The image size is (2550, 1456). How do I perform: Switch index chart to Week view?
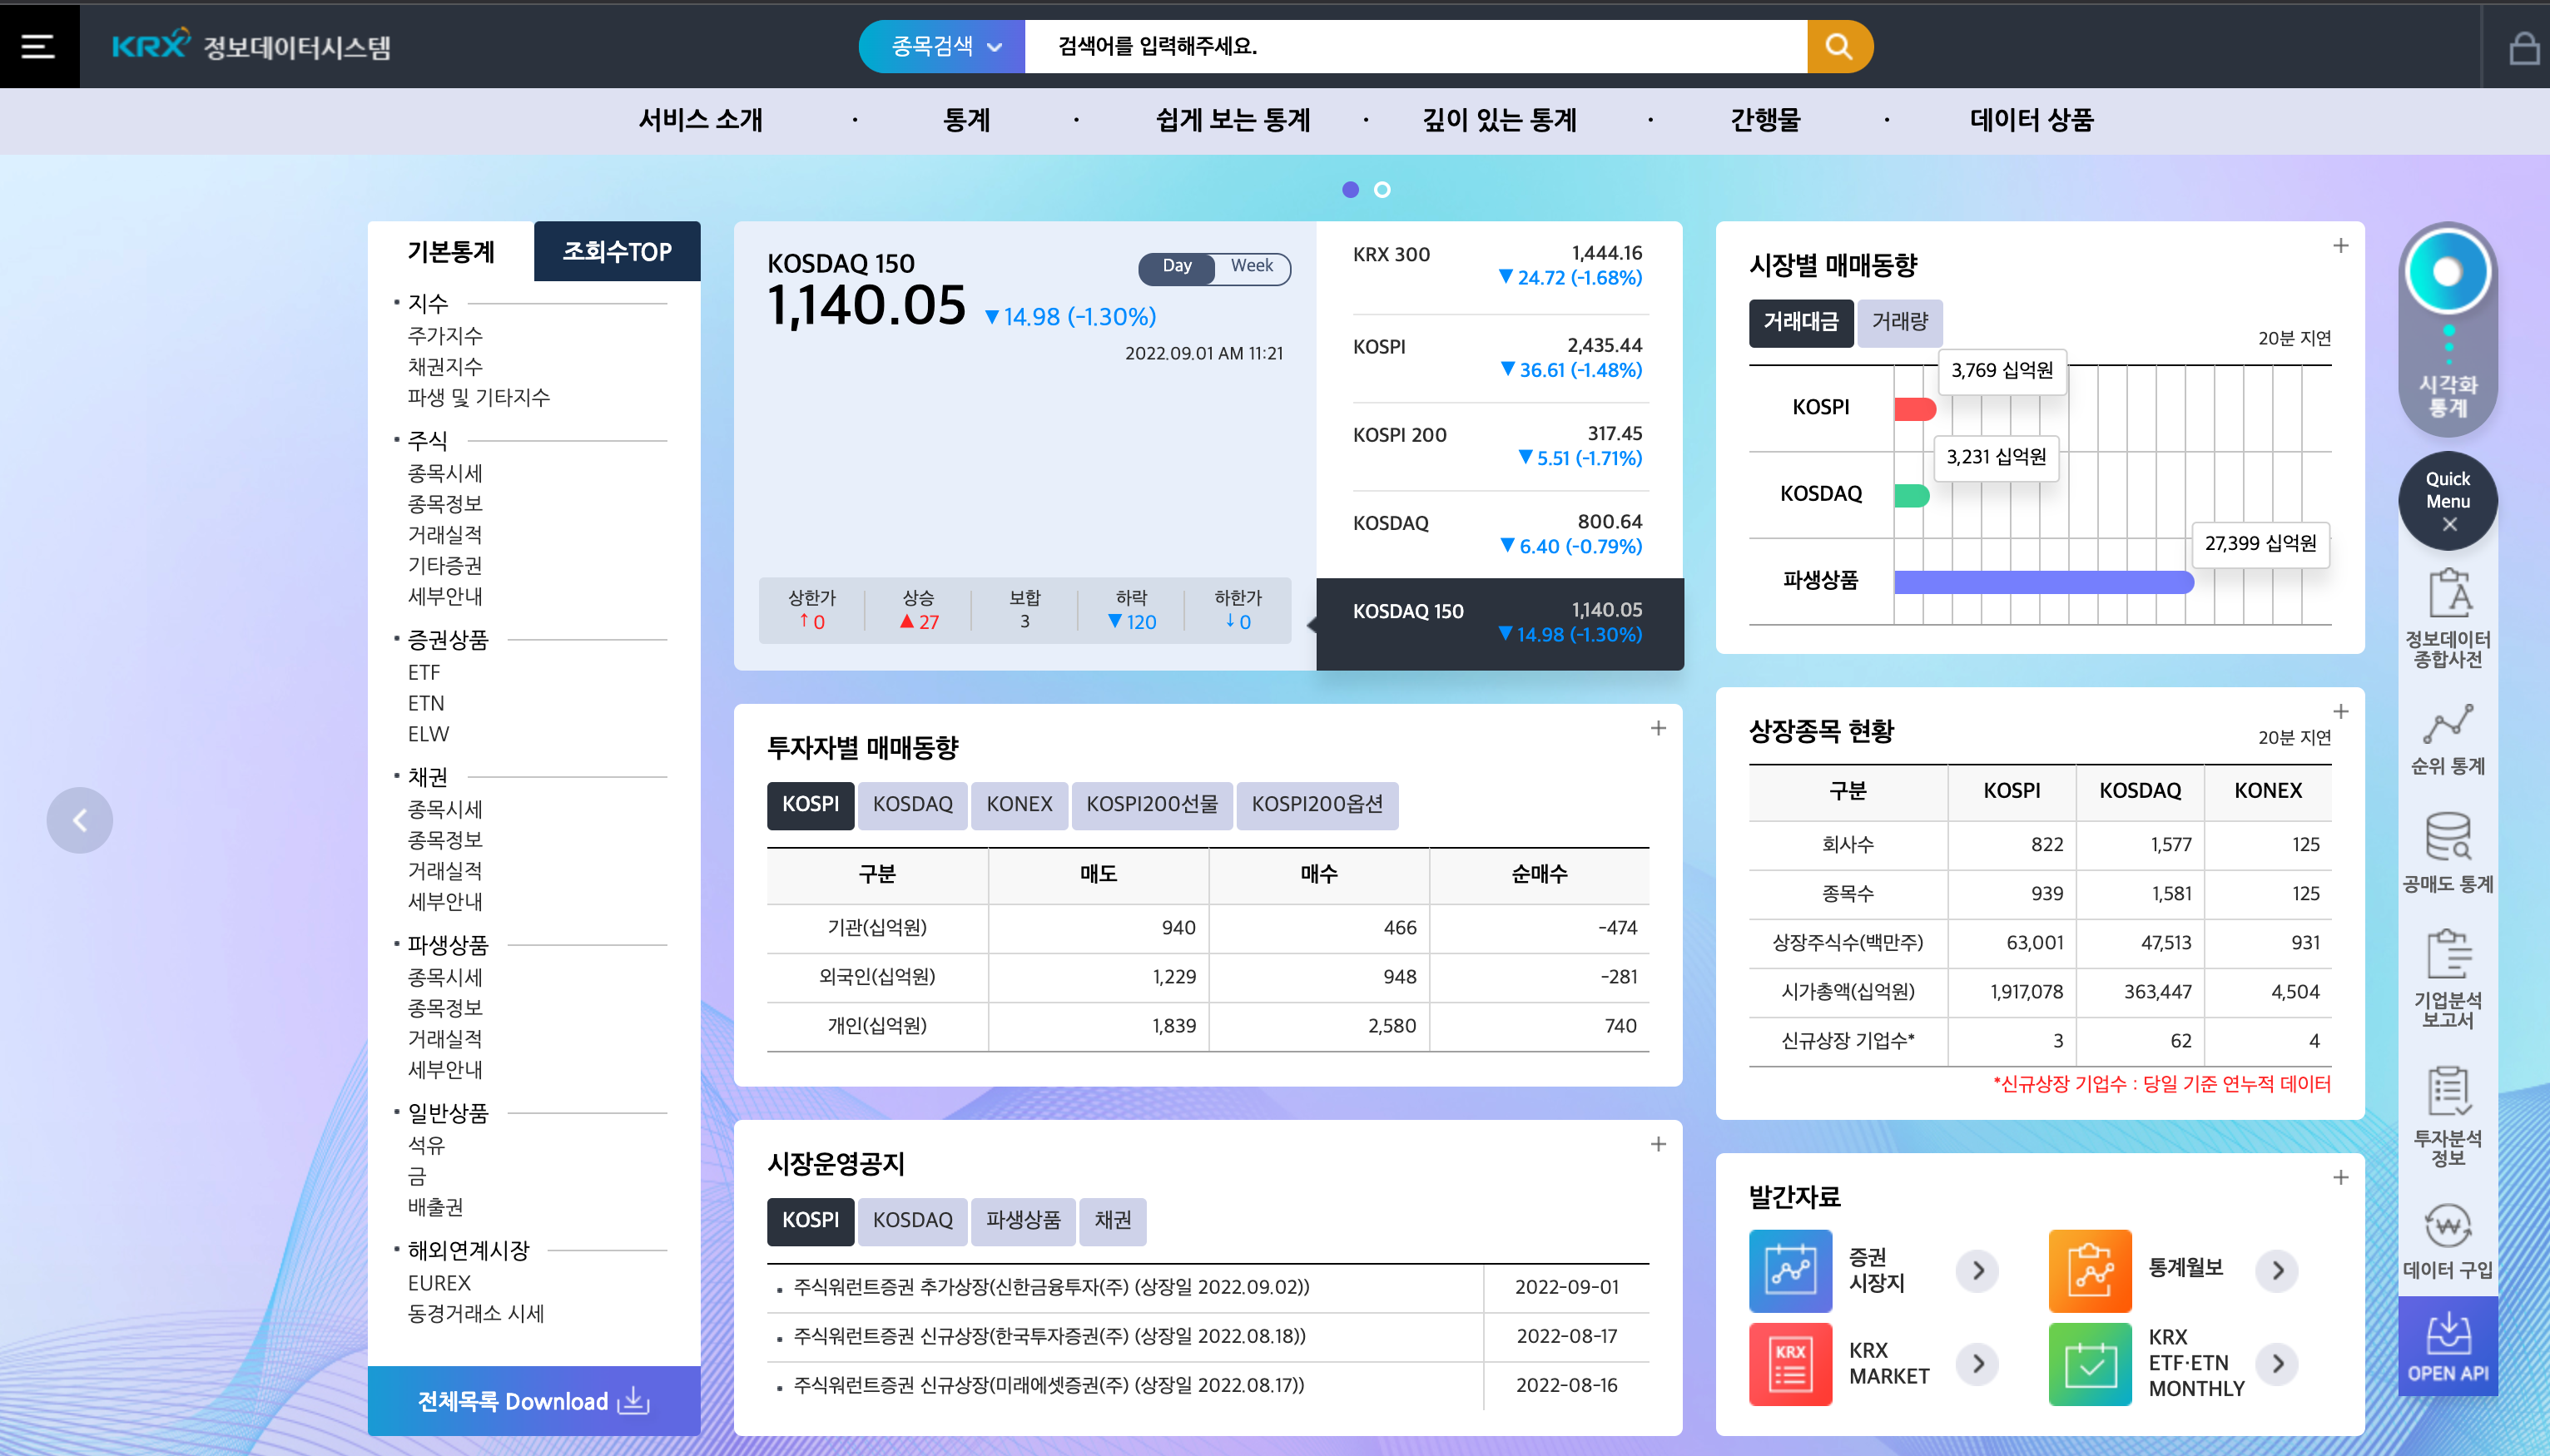click(x=1252, y=267)
